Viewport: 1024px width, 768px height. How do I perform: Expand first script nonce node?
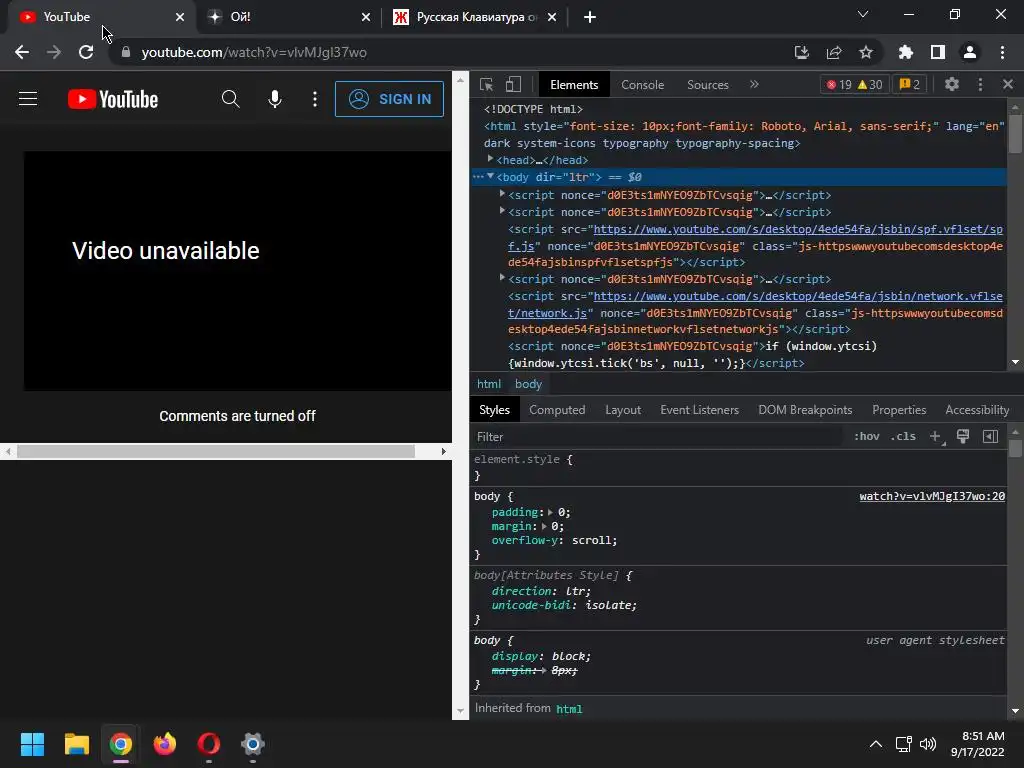(502, 194)
